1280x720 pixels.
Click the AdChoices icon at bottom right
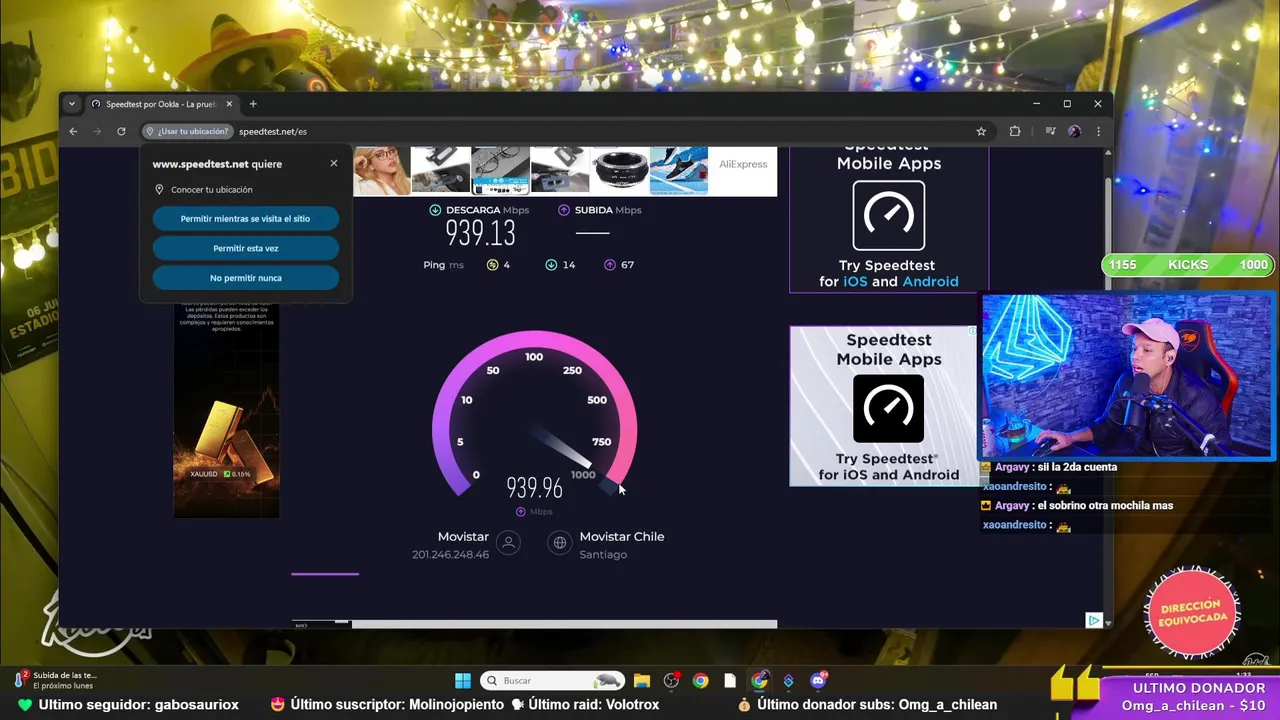click(1094, 621)
